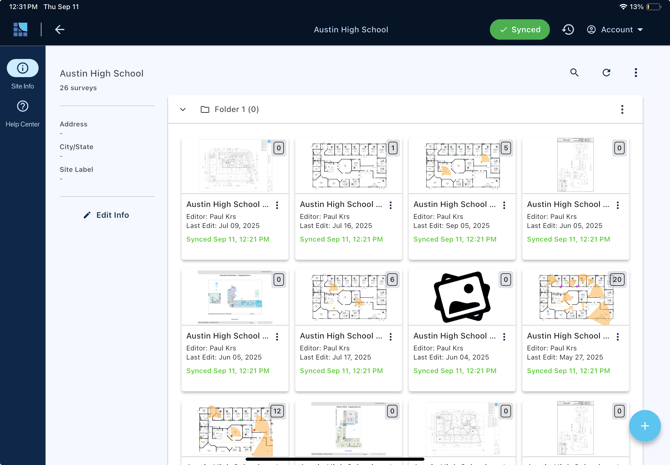The image size is (670, 465).
Task: Open thumbnail of survey edited Jul 16, 2025
Action: (349, 166)
